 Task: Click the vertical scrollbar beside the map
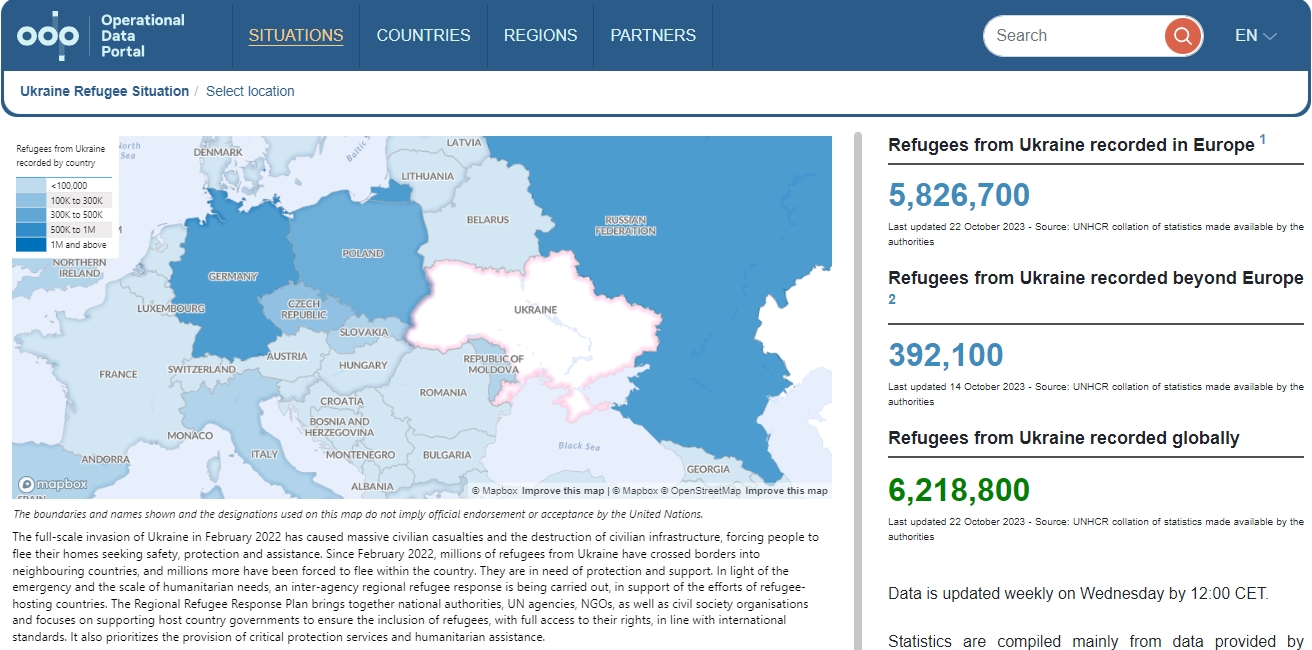[x=856, y=390]
